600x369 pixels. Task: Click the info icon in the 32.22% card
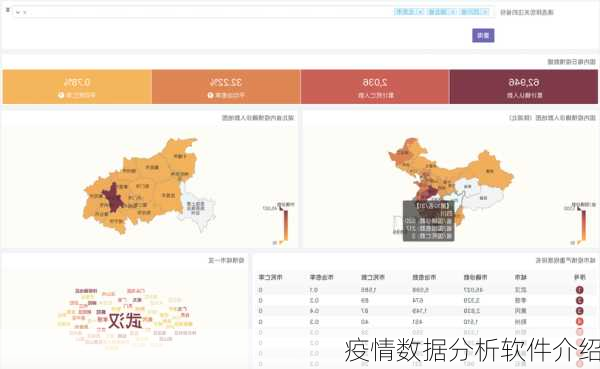pos(210,95)
